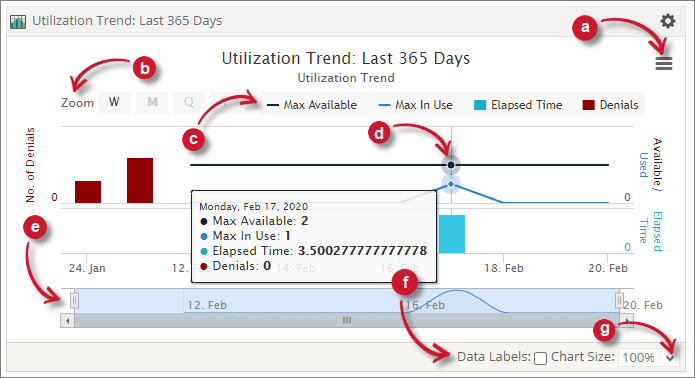Screen dimensions: 695x378
Task: Open the gear settings icon
Action: 668,21
